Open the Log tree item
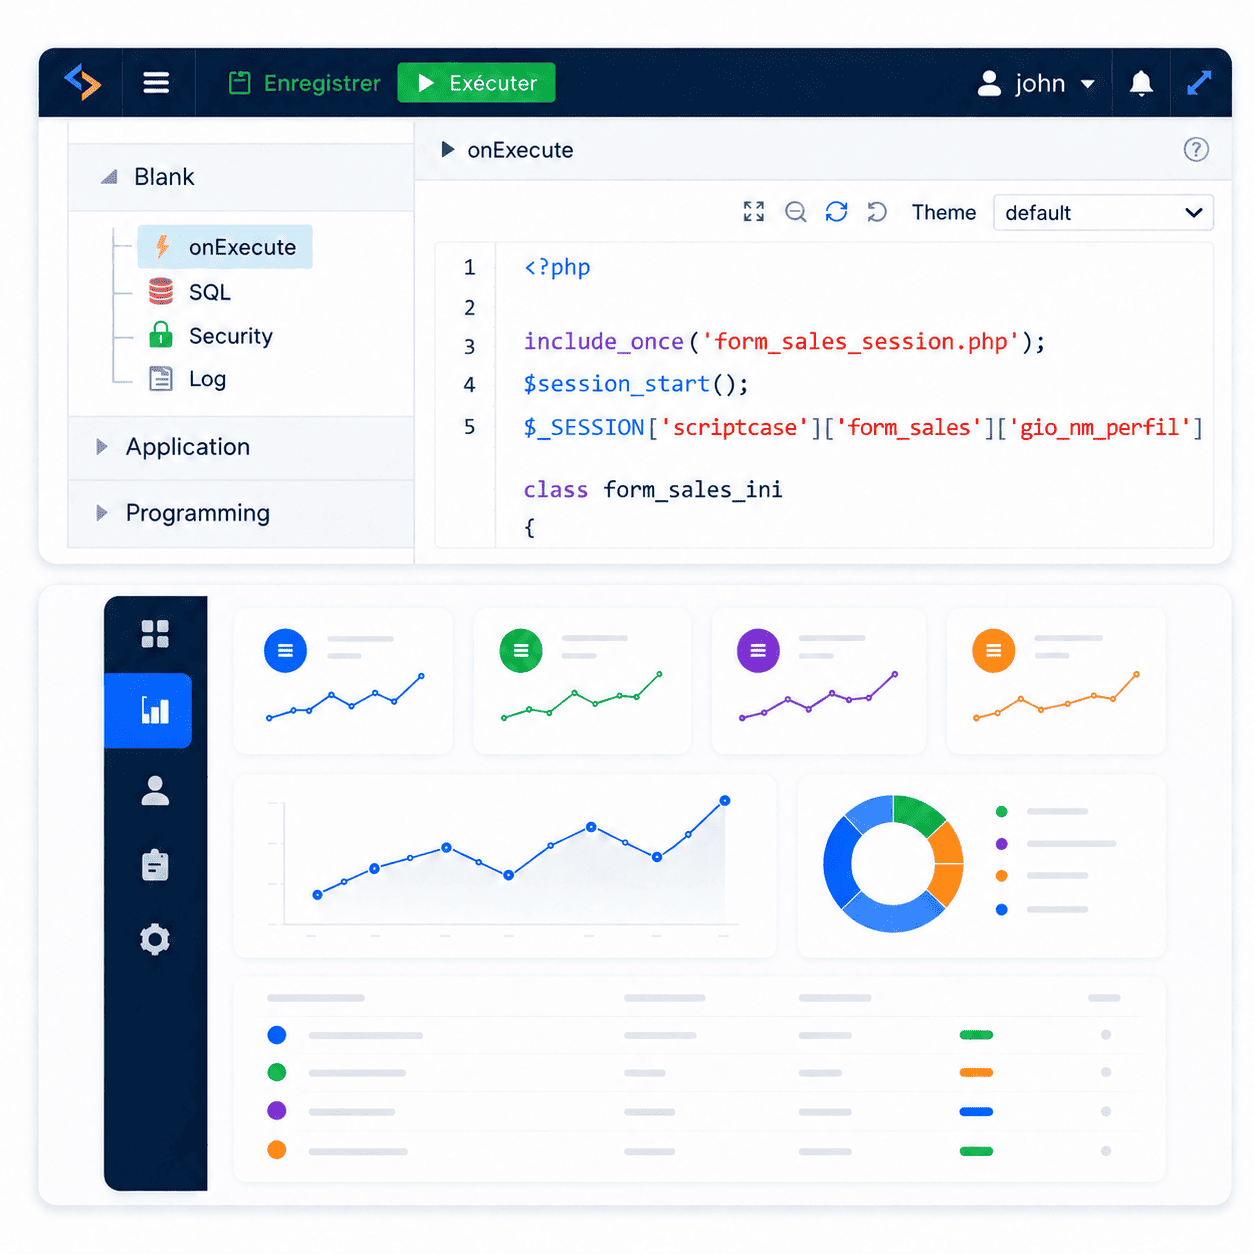The width and height of the screenshot is (1254, 1254). (x=188, y=379)
